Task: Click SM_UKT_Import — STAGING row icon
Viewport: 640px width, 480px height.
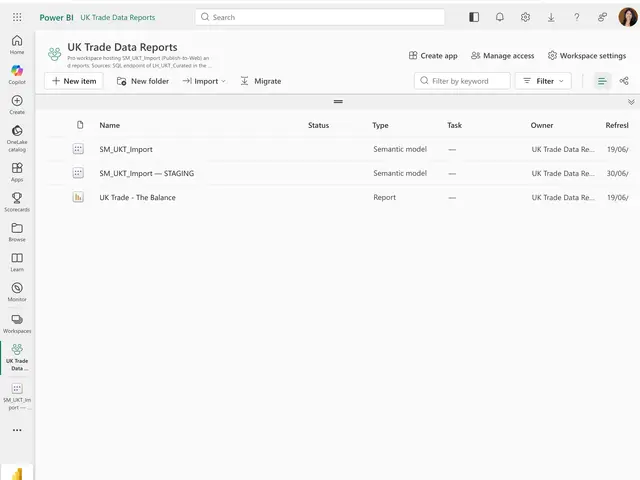Action: [x=78, y=173]
